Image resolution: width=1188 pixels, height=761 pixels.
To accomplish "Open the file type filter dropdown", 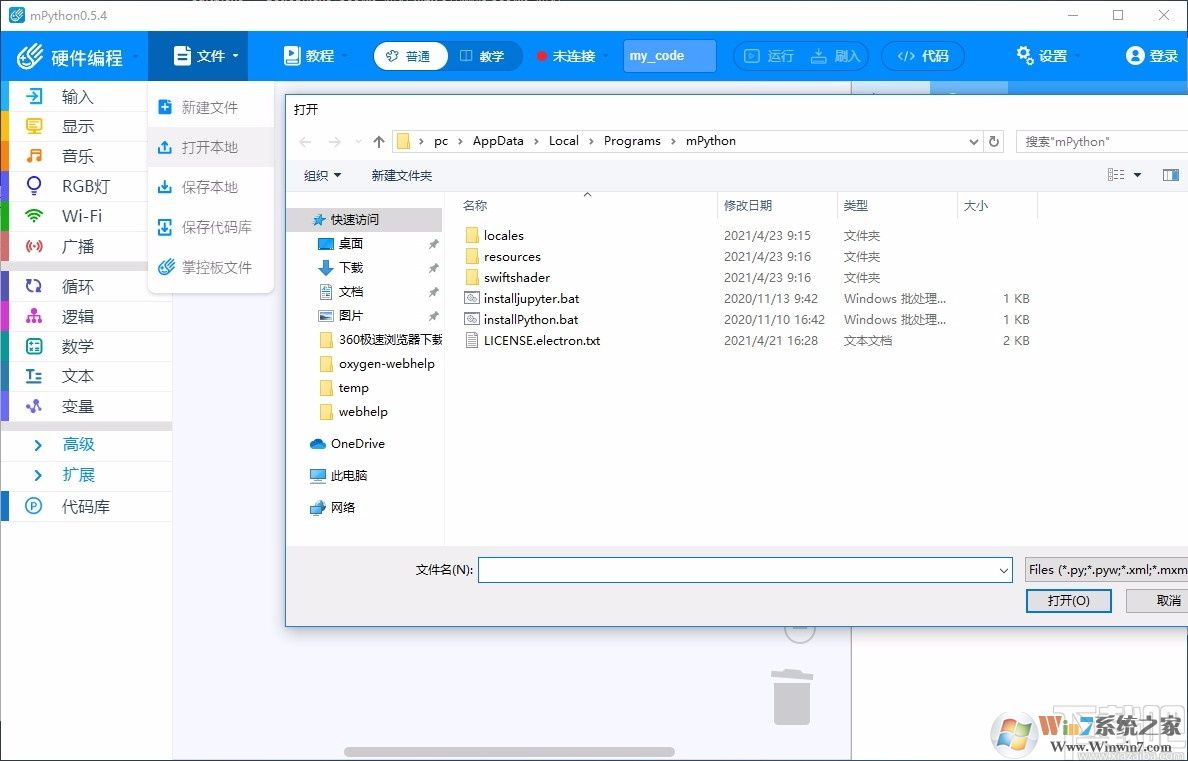I will point(1106,570).
